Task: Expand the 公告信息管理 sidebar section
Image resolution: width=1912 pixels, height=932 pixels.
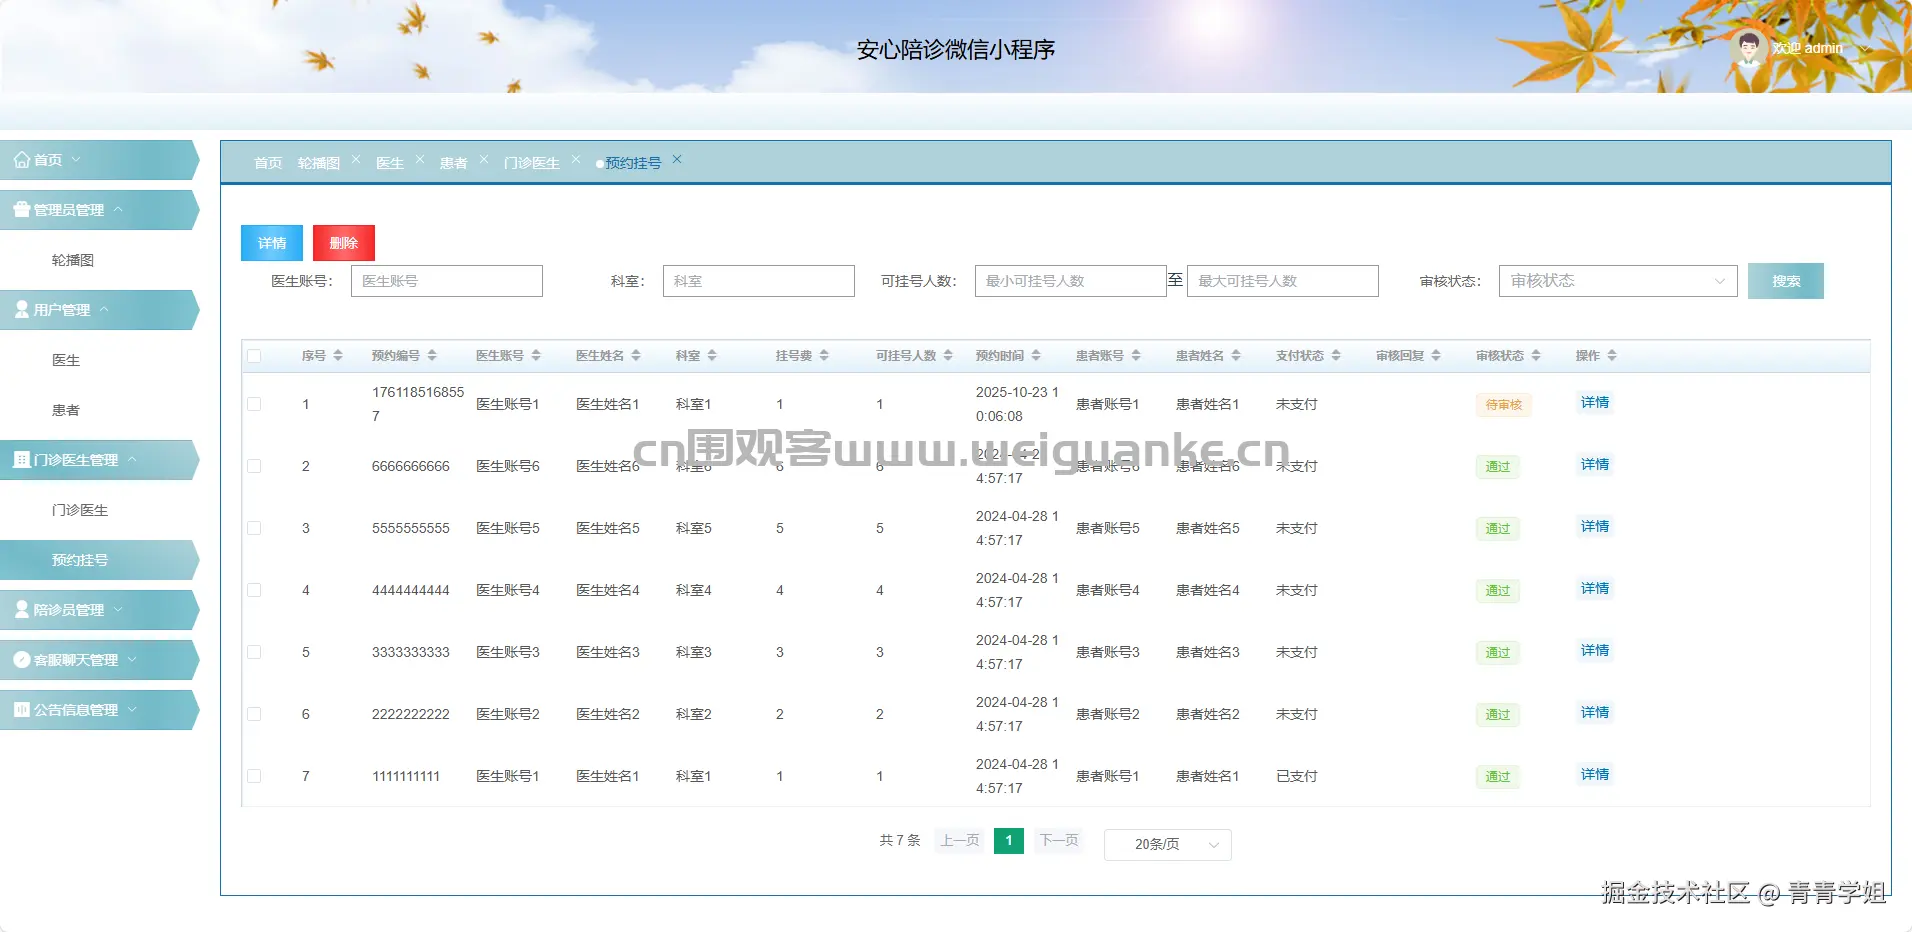Action: (132, 710)
